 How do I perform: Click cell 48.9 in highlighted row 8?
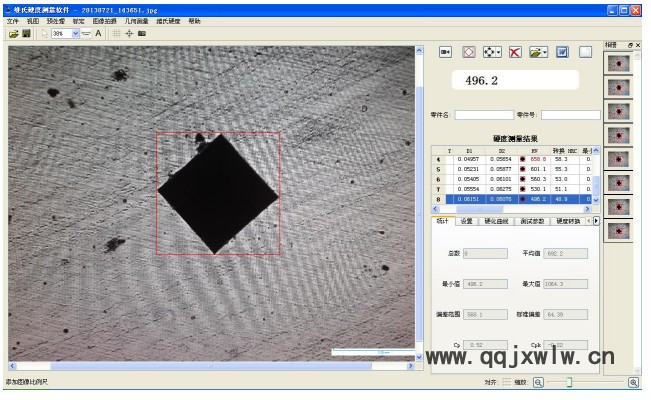click(x=561, y=199)
